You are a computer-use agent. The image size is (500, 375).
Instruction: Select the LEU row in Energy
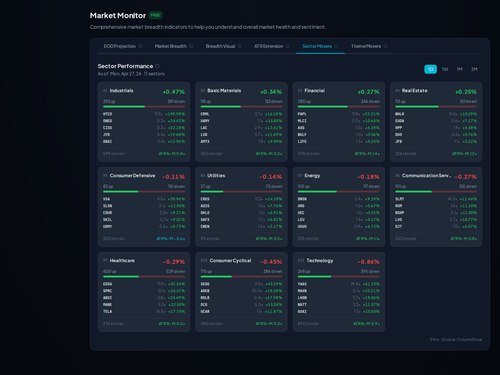[339, 220]
